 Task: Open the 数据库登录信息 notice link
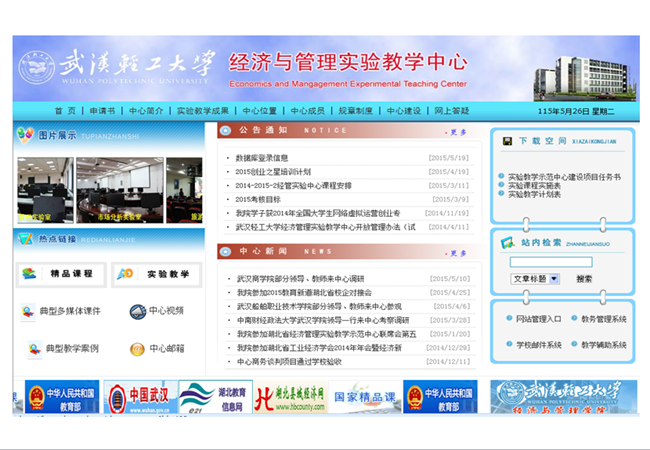261,158
